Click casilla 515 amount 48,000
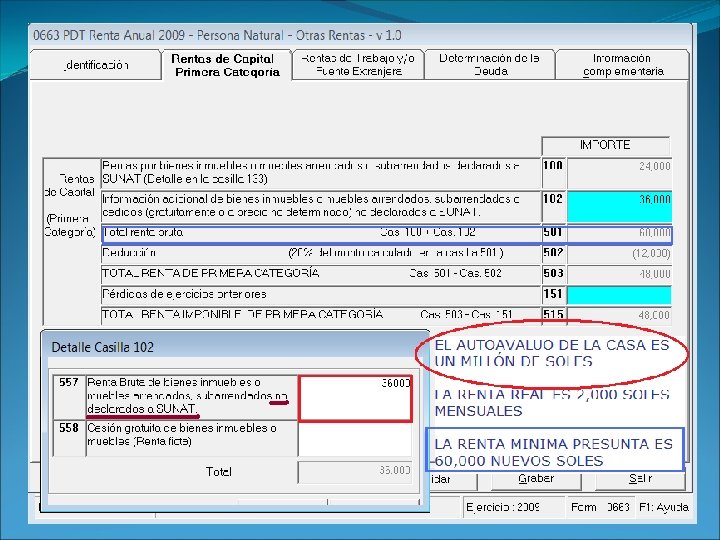The width and height of the screenshot is (720, 540). pos(619,315)
